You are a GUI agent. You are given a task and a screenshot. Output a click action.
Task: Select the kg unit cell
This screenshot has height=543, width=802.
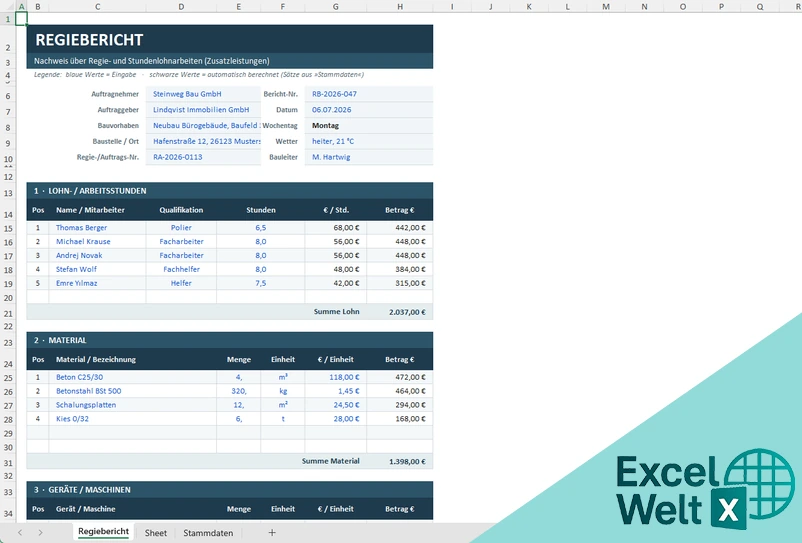[x=283, y=391]
